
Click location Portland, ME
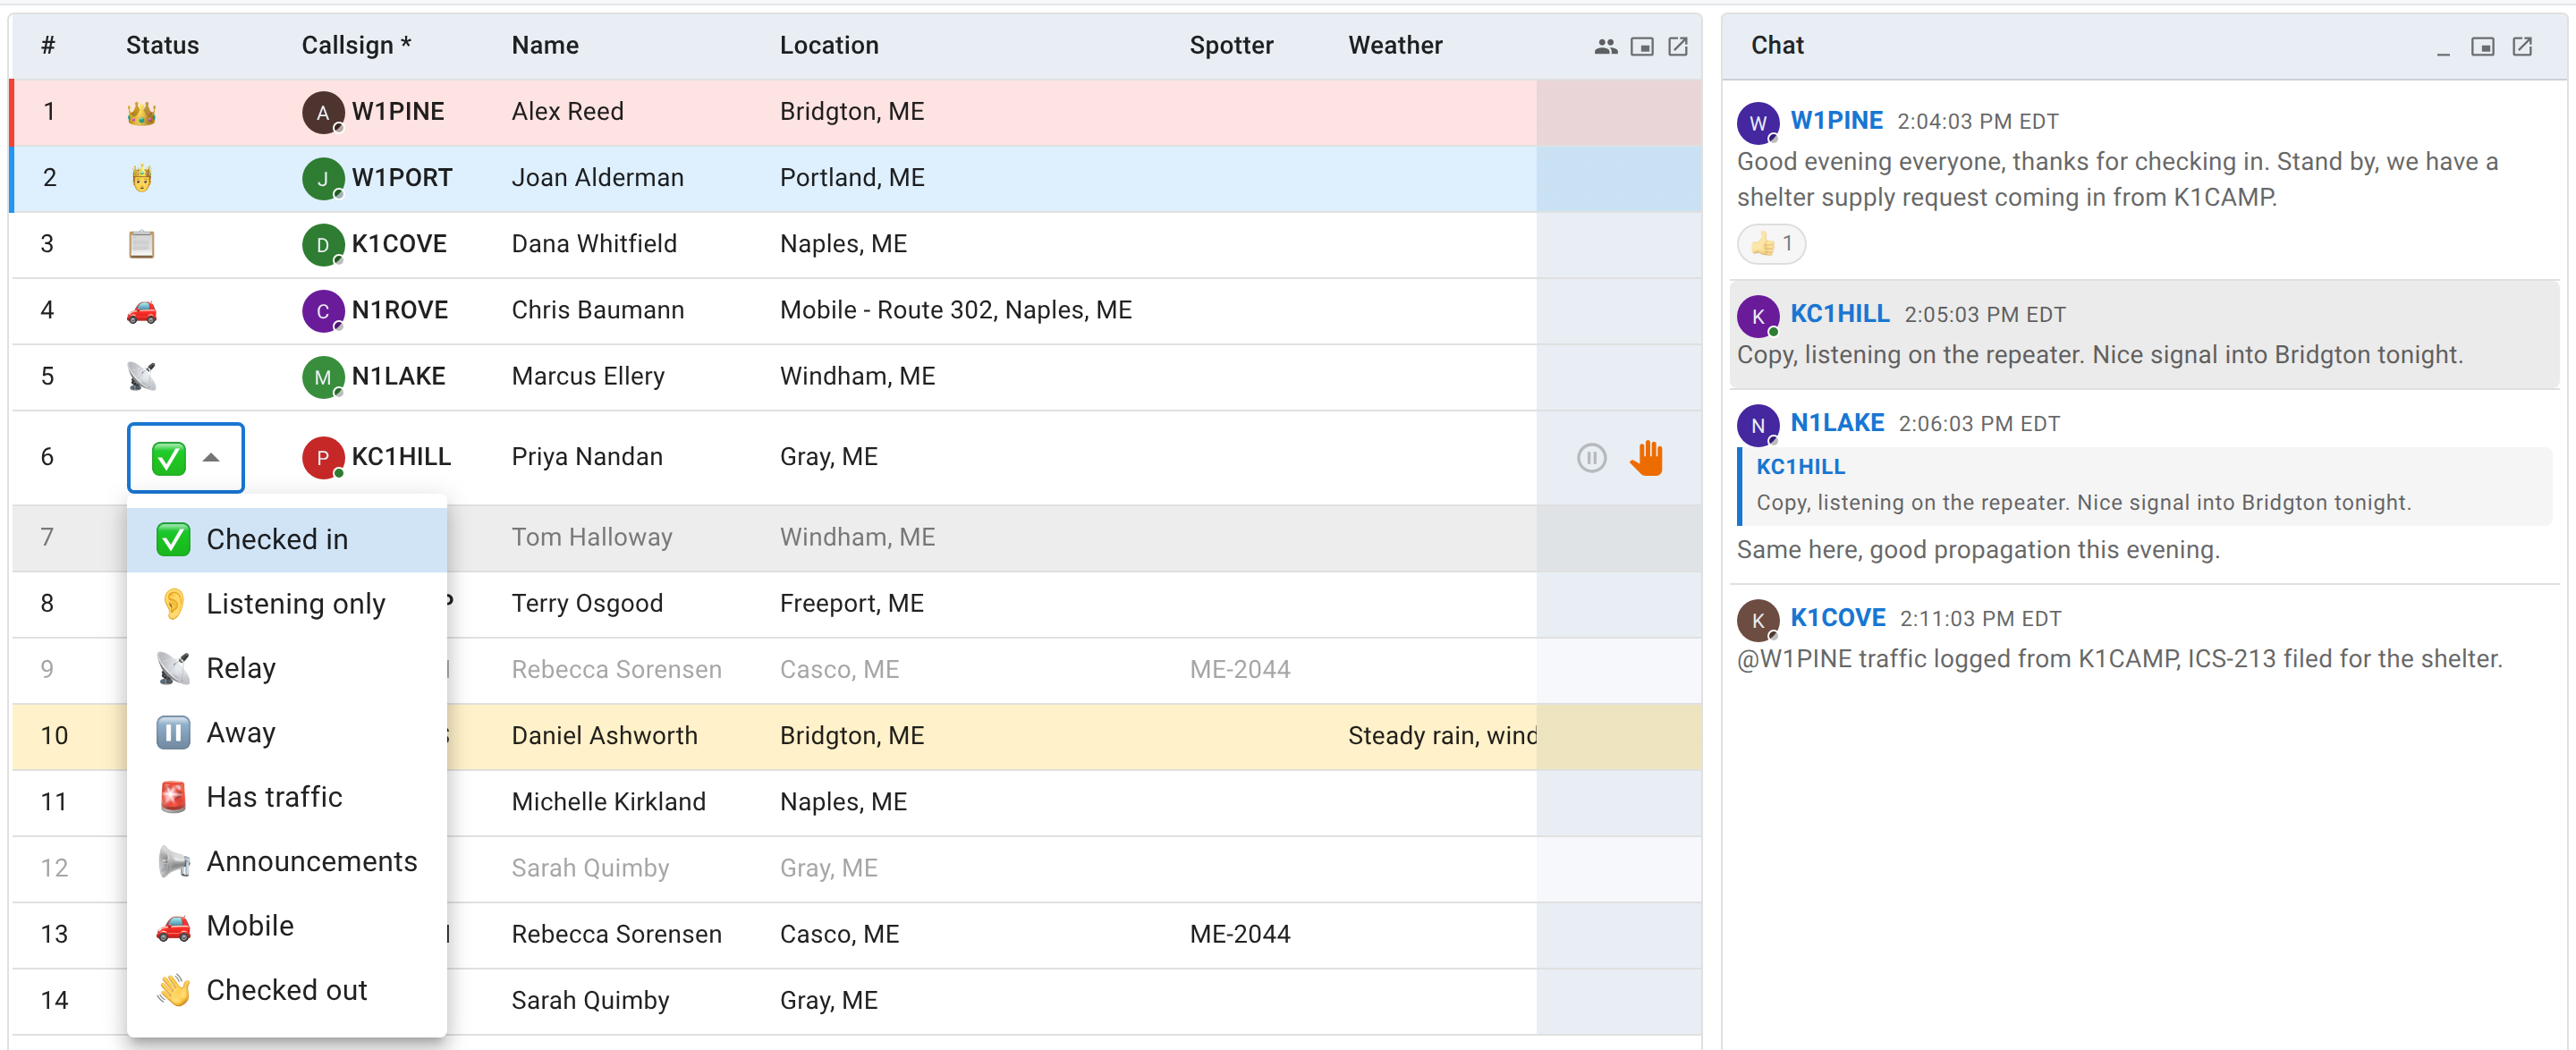852,178
